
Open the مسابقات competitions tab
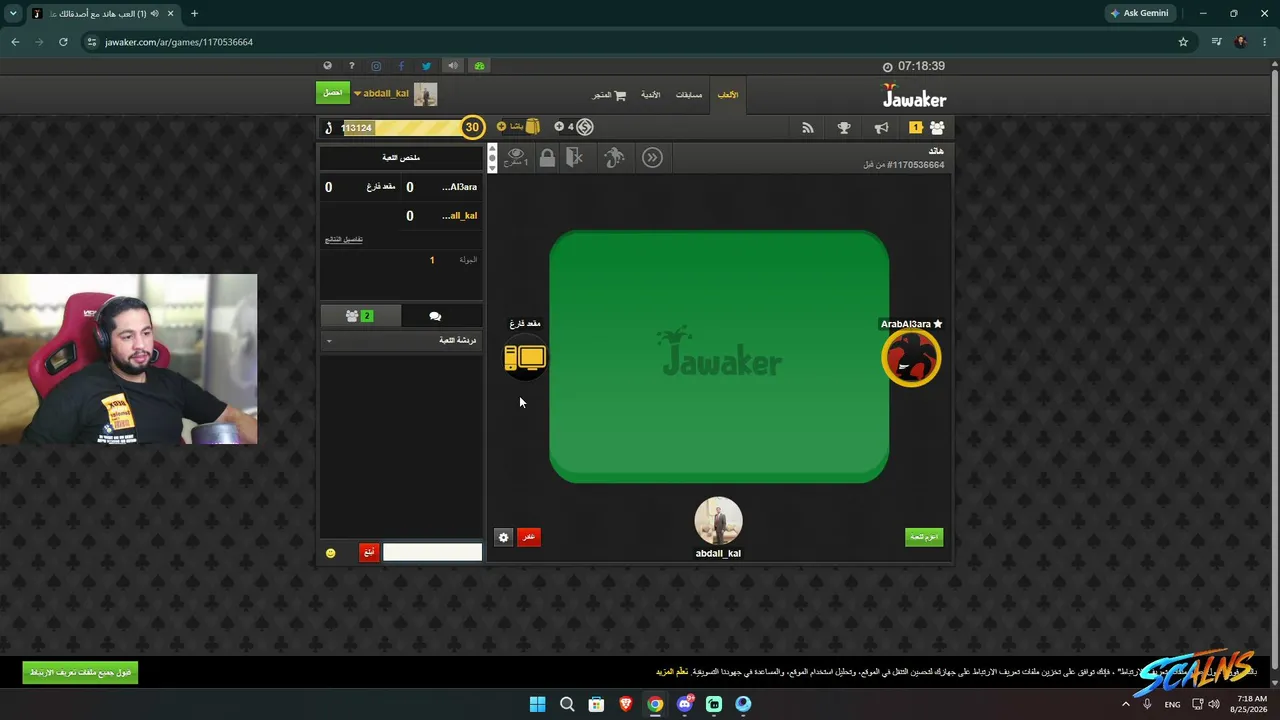689,95
